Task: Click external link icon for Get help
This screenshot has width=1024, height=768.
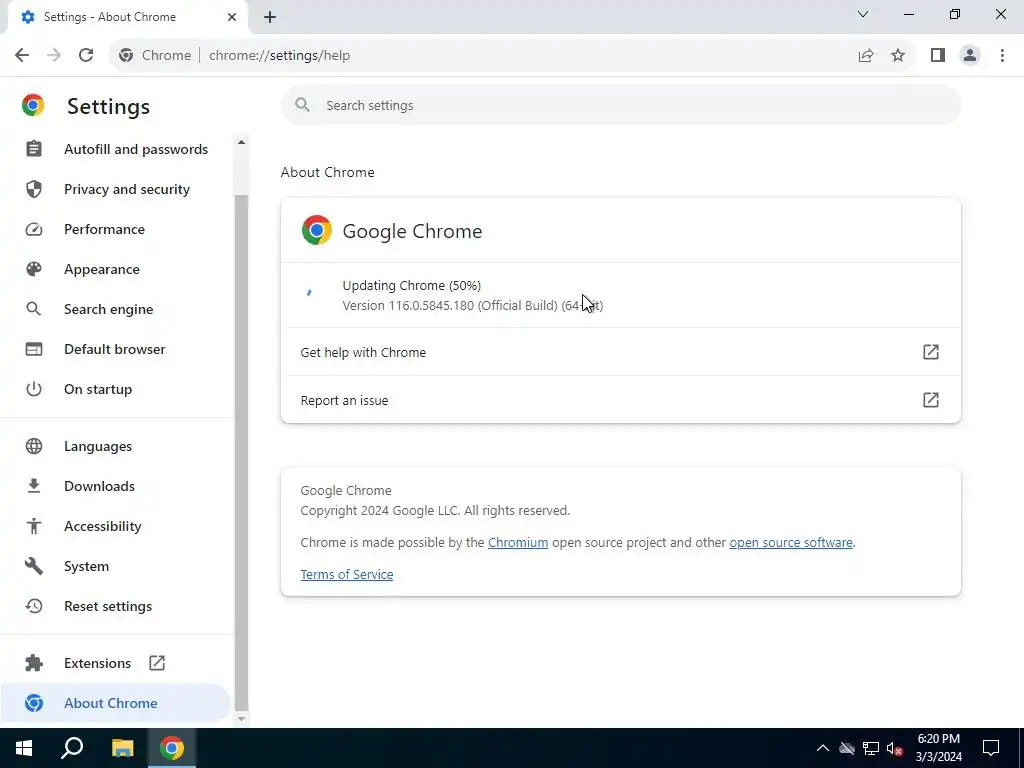Action: (931, 352)
